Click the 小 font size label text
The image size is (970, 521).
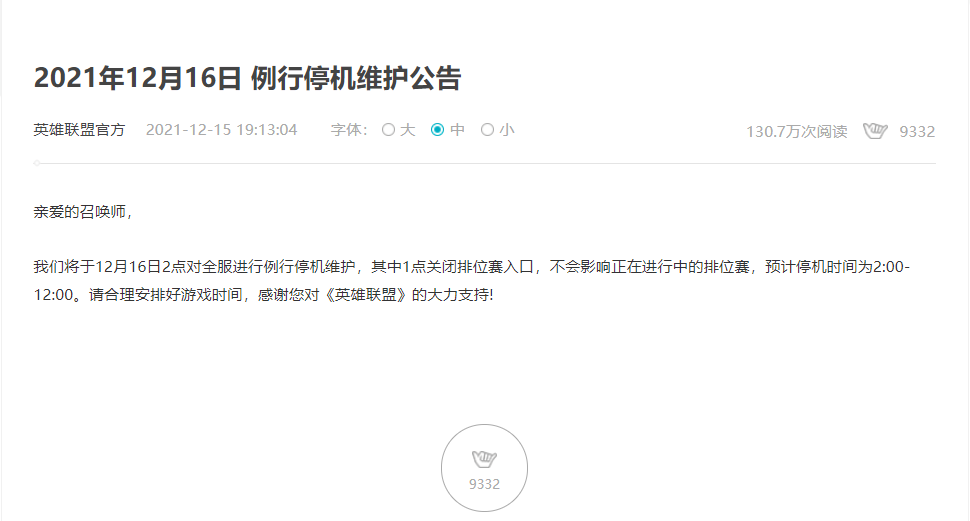507,129
